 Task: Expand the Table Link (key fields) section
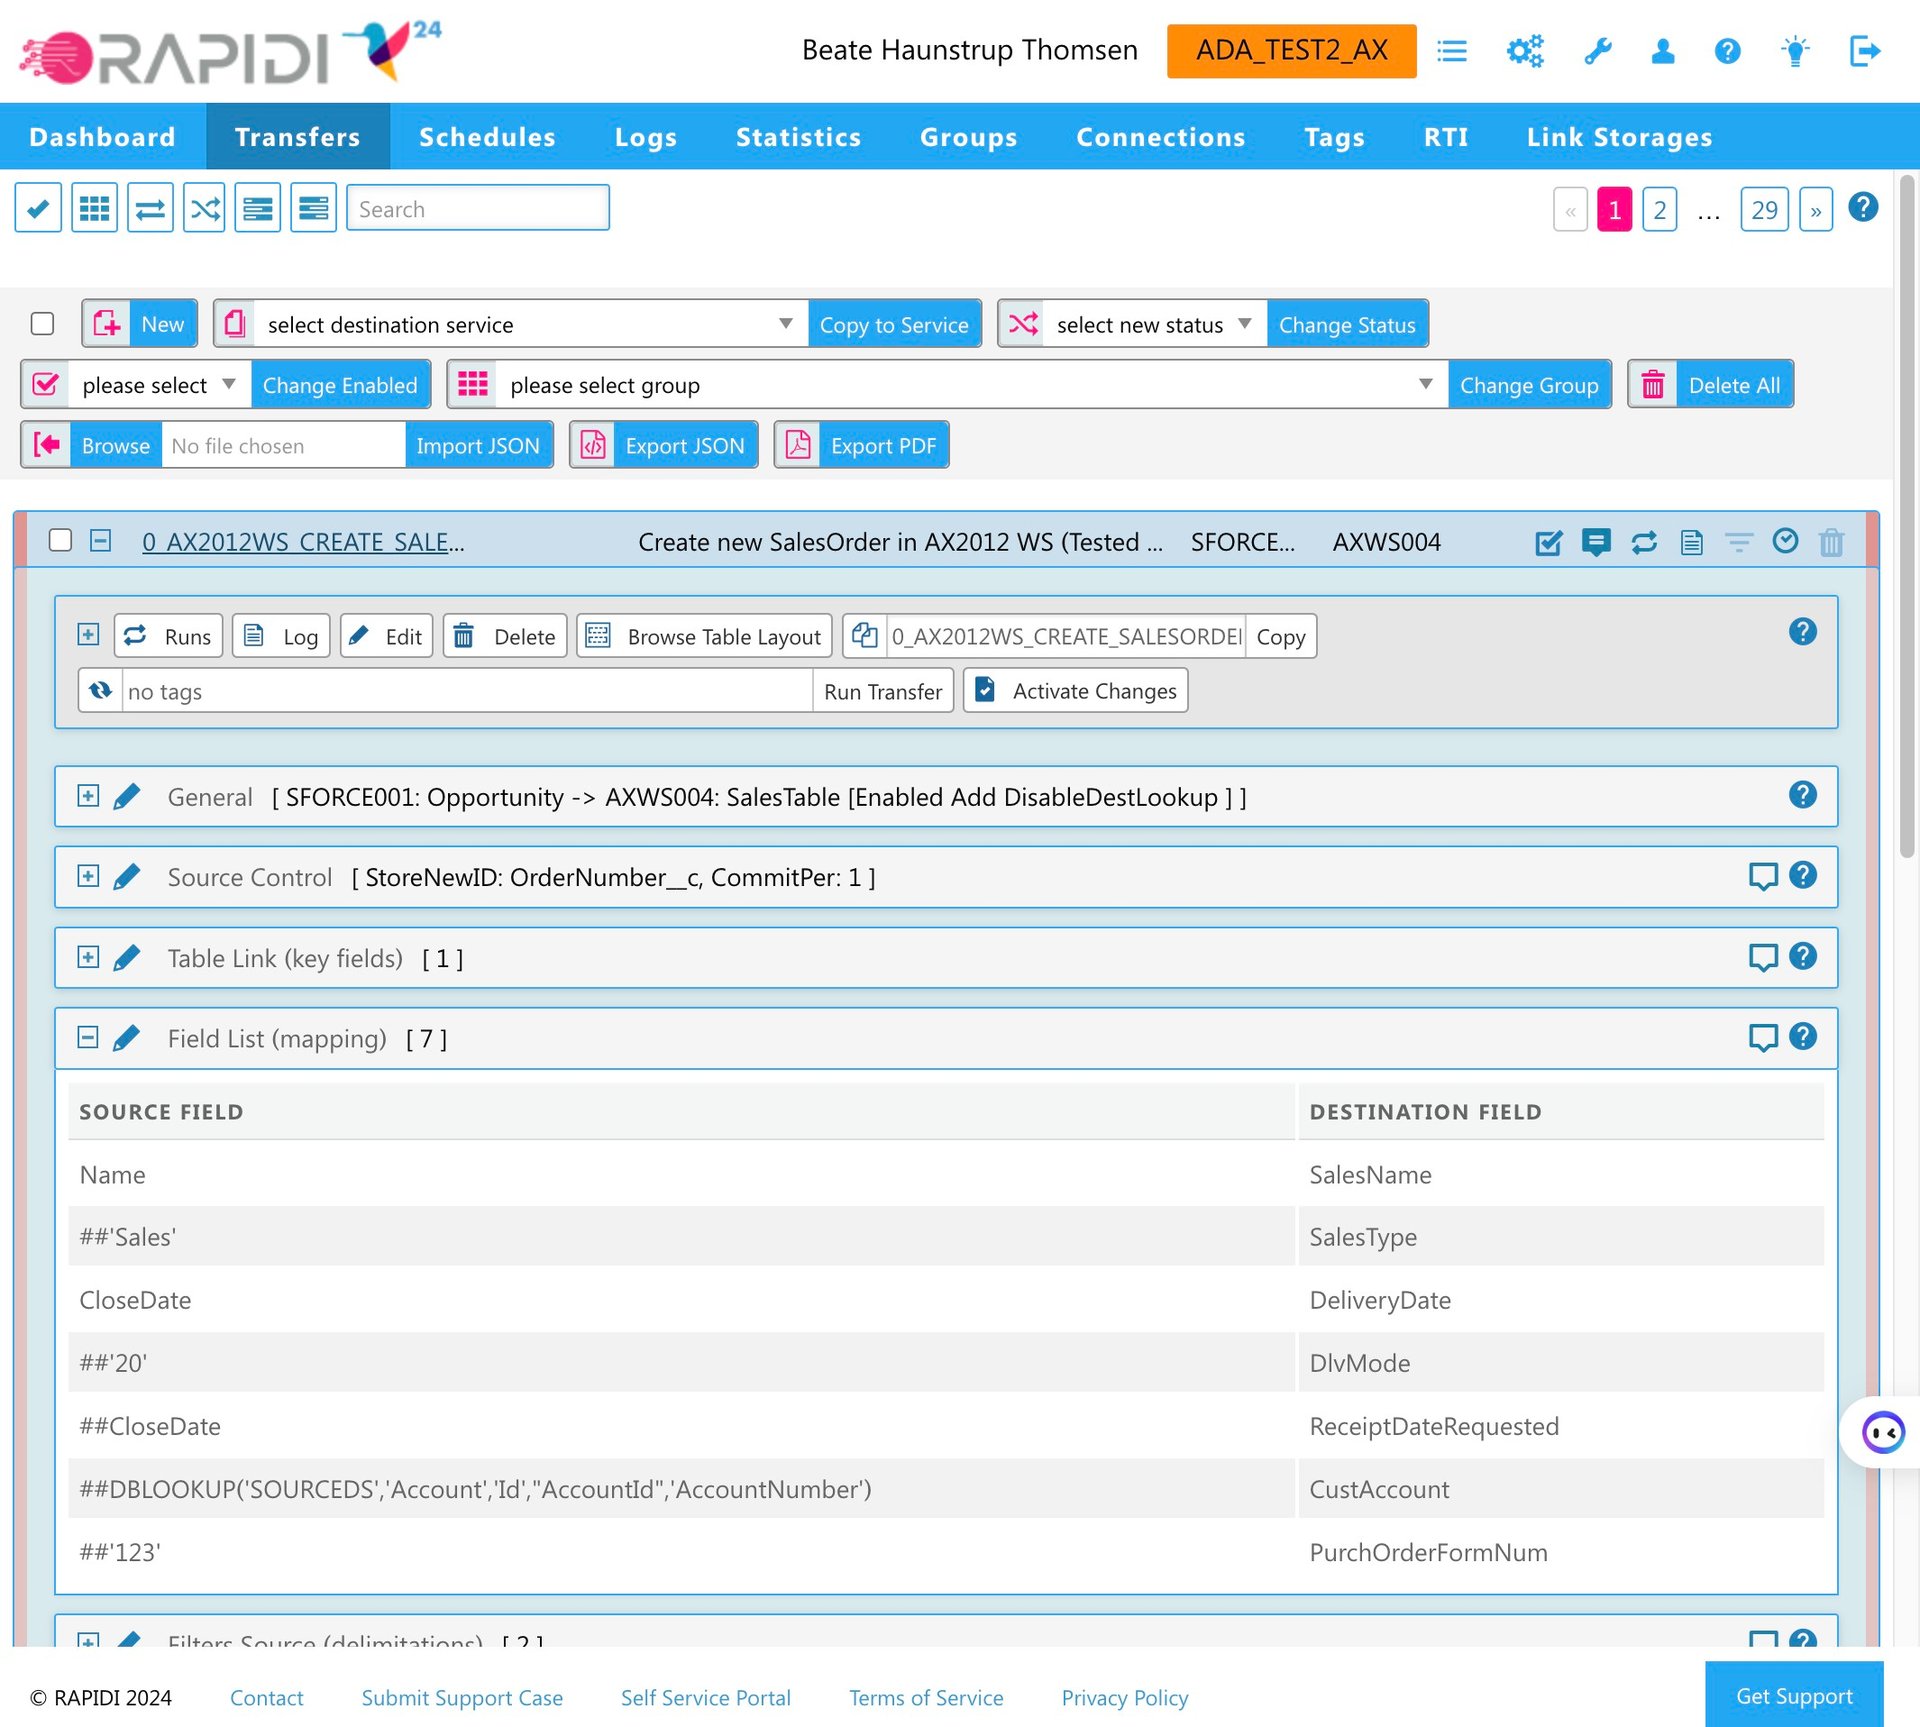[88, 957]
